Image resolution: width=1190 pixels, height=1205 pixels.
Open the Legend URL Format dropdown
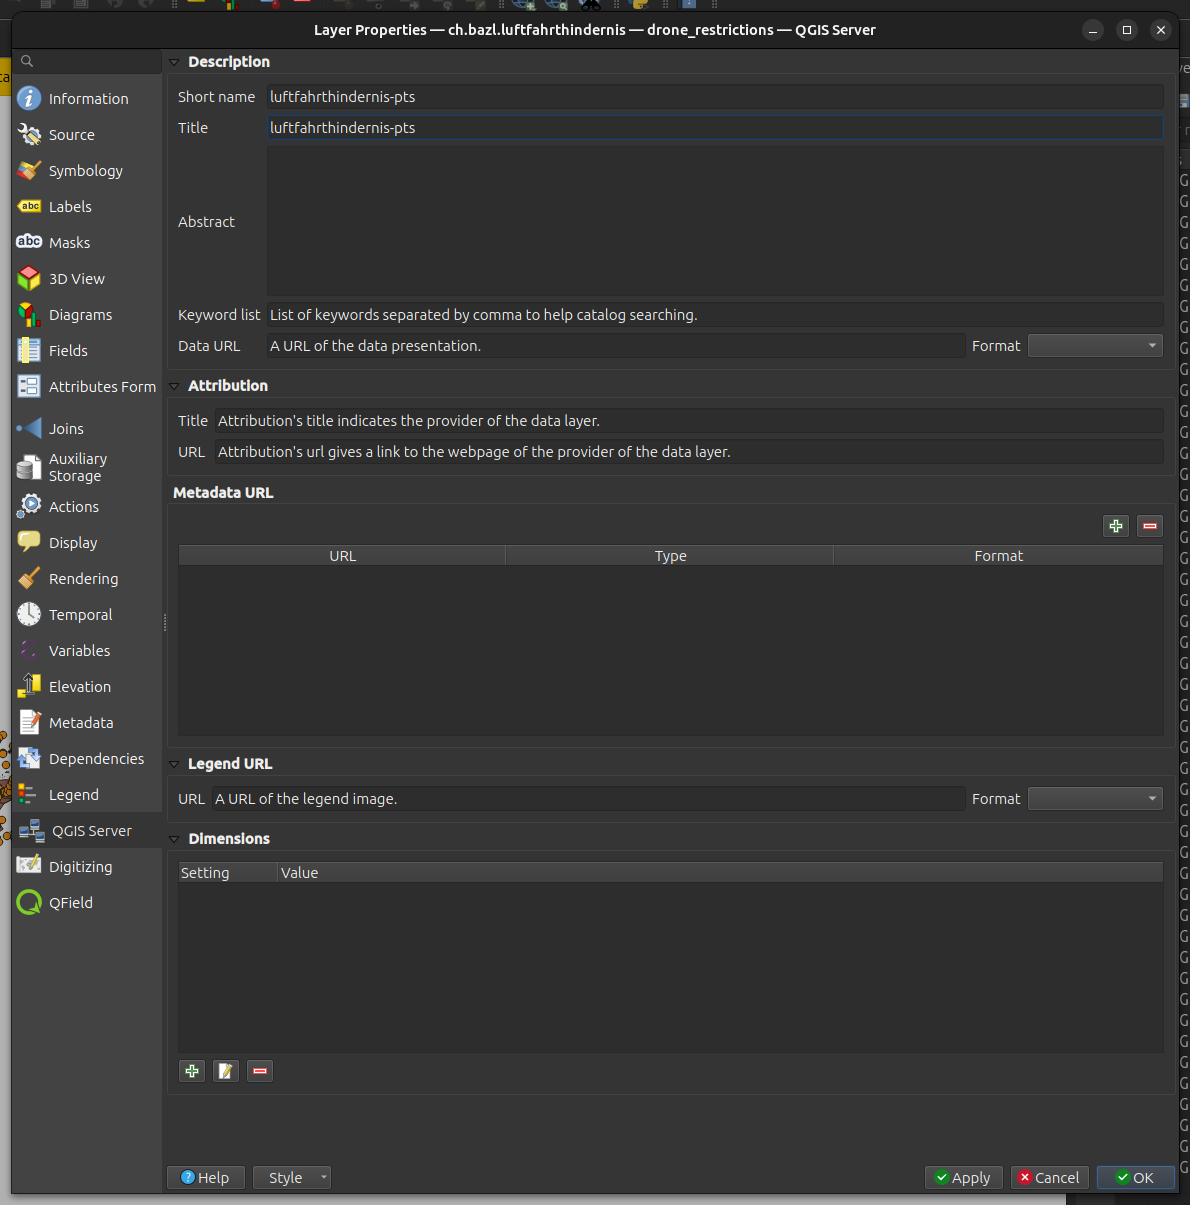(1095, 799)
